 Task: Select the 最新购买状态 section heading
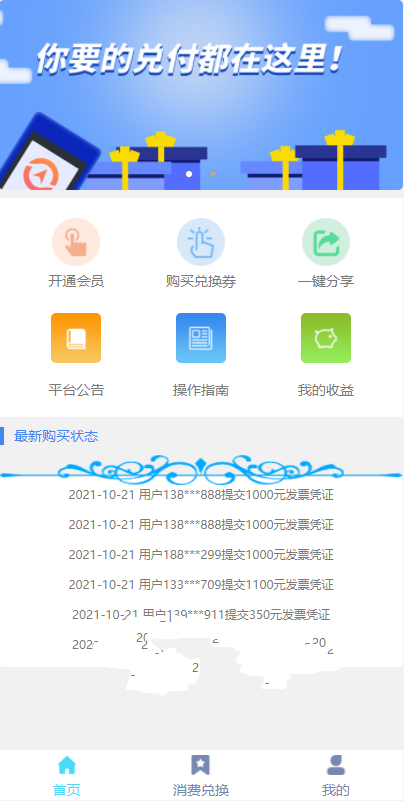[56, 436]
